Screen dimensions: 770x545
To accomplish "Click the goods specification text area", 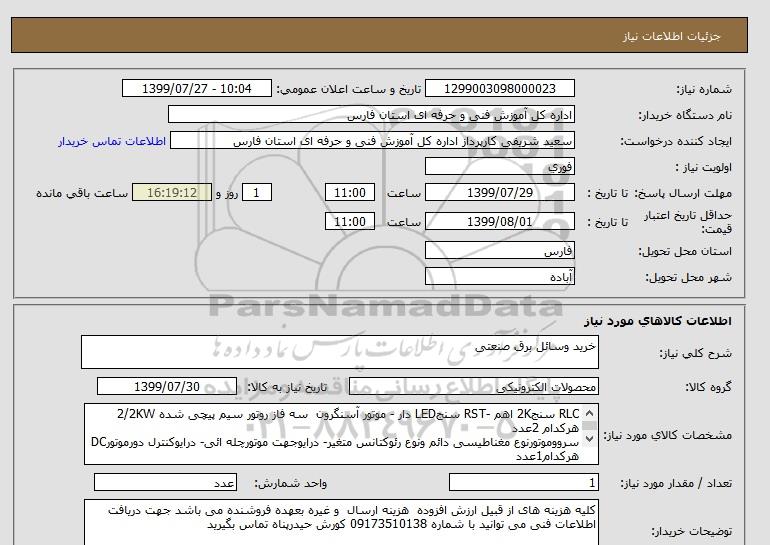I will (341, 434).
